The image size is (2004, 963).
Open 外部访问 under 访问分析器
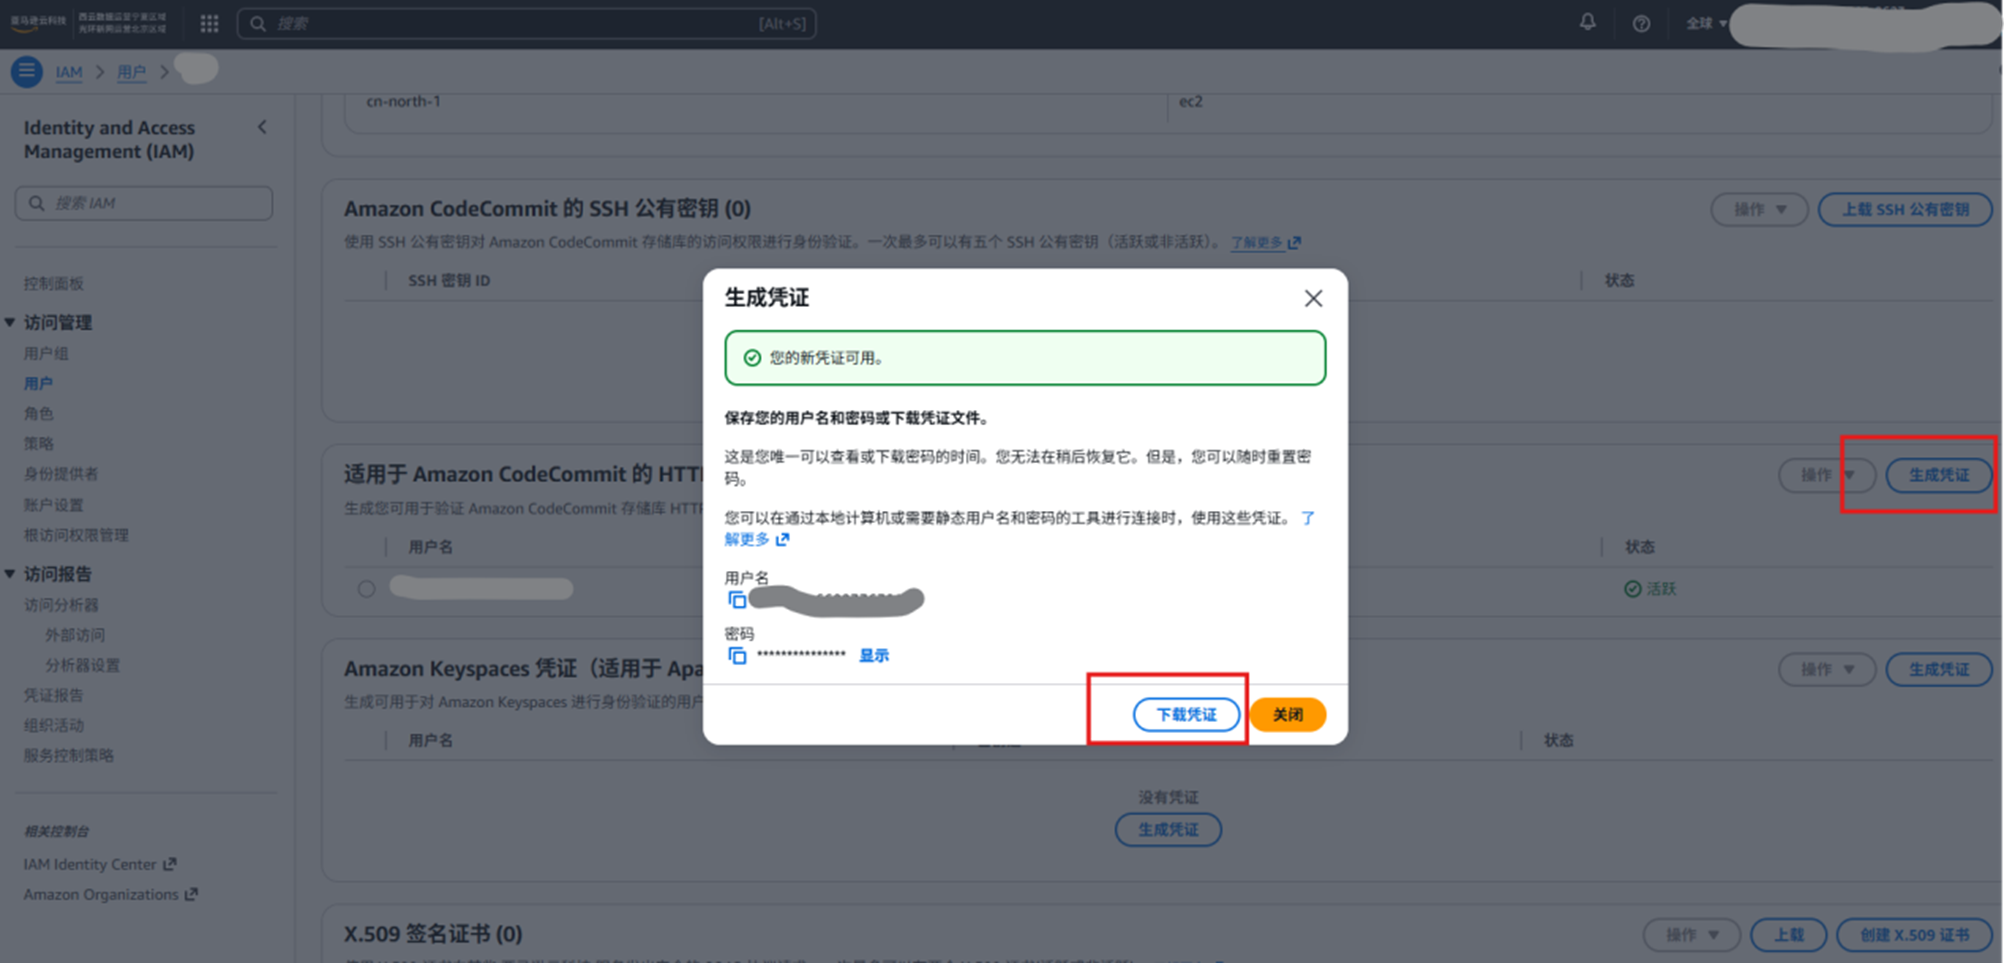75,635
